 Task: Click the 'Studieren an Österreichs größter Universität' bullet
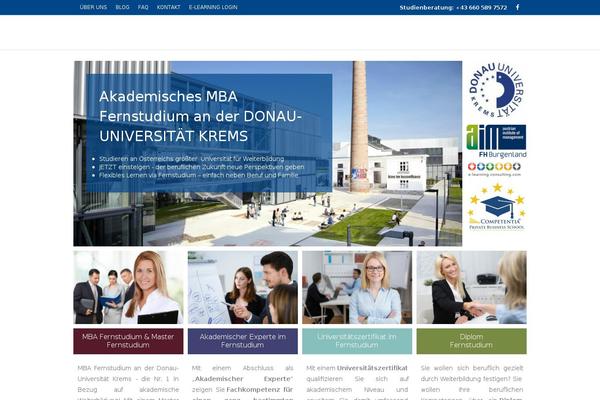[191, 158]
